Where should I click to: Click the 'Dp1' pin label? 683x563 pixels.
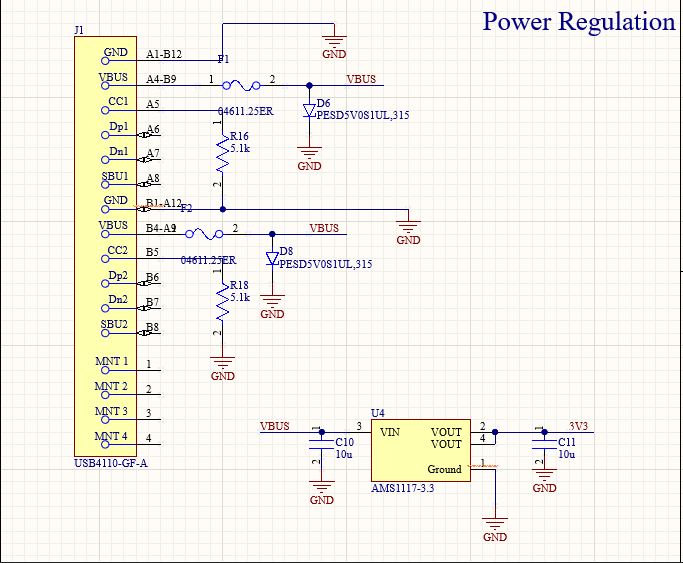(118, 126)
